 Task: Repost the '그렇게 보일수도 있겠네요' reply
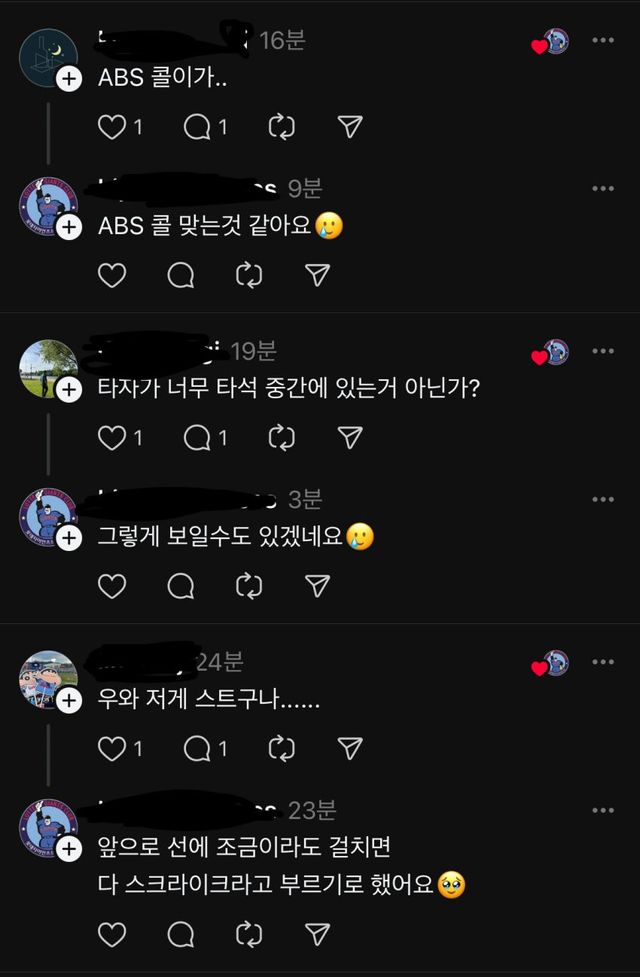248,586
